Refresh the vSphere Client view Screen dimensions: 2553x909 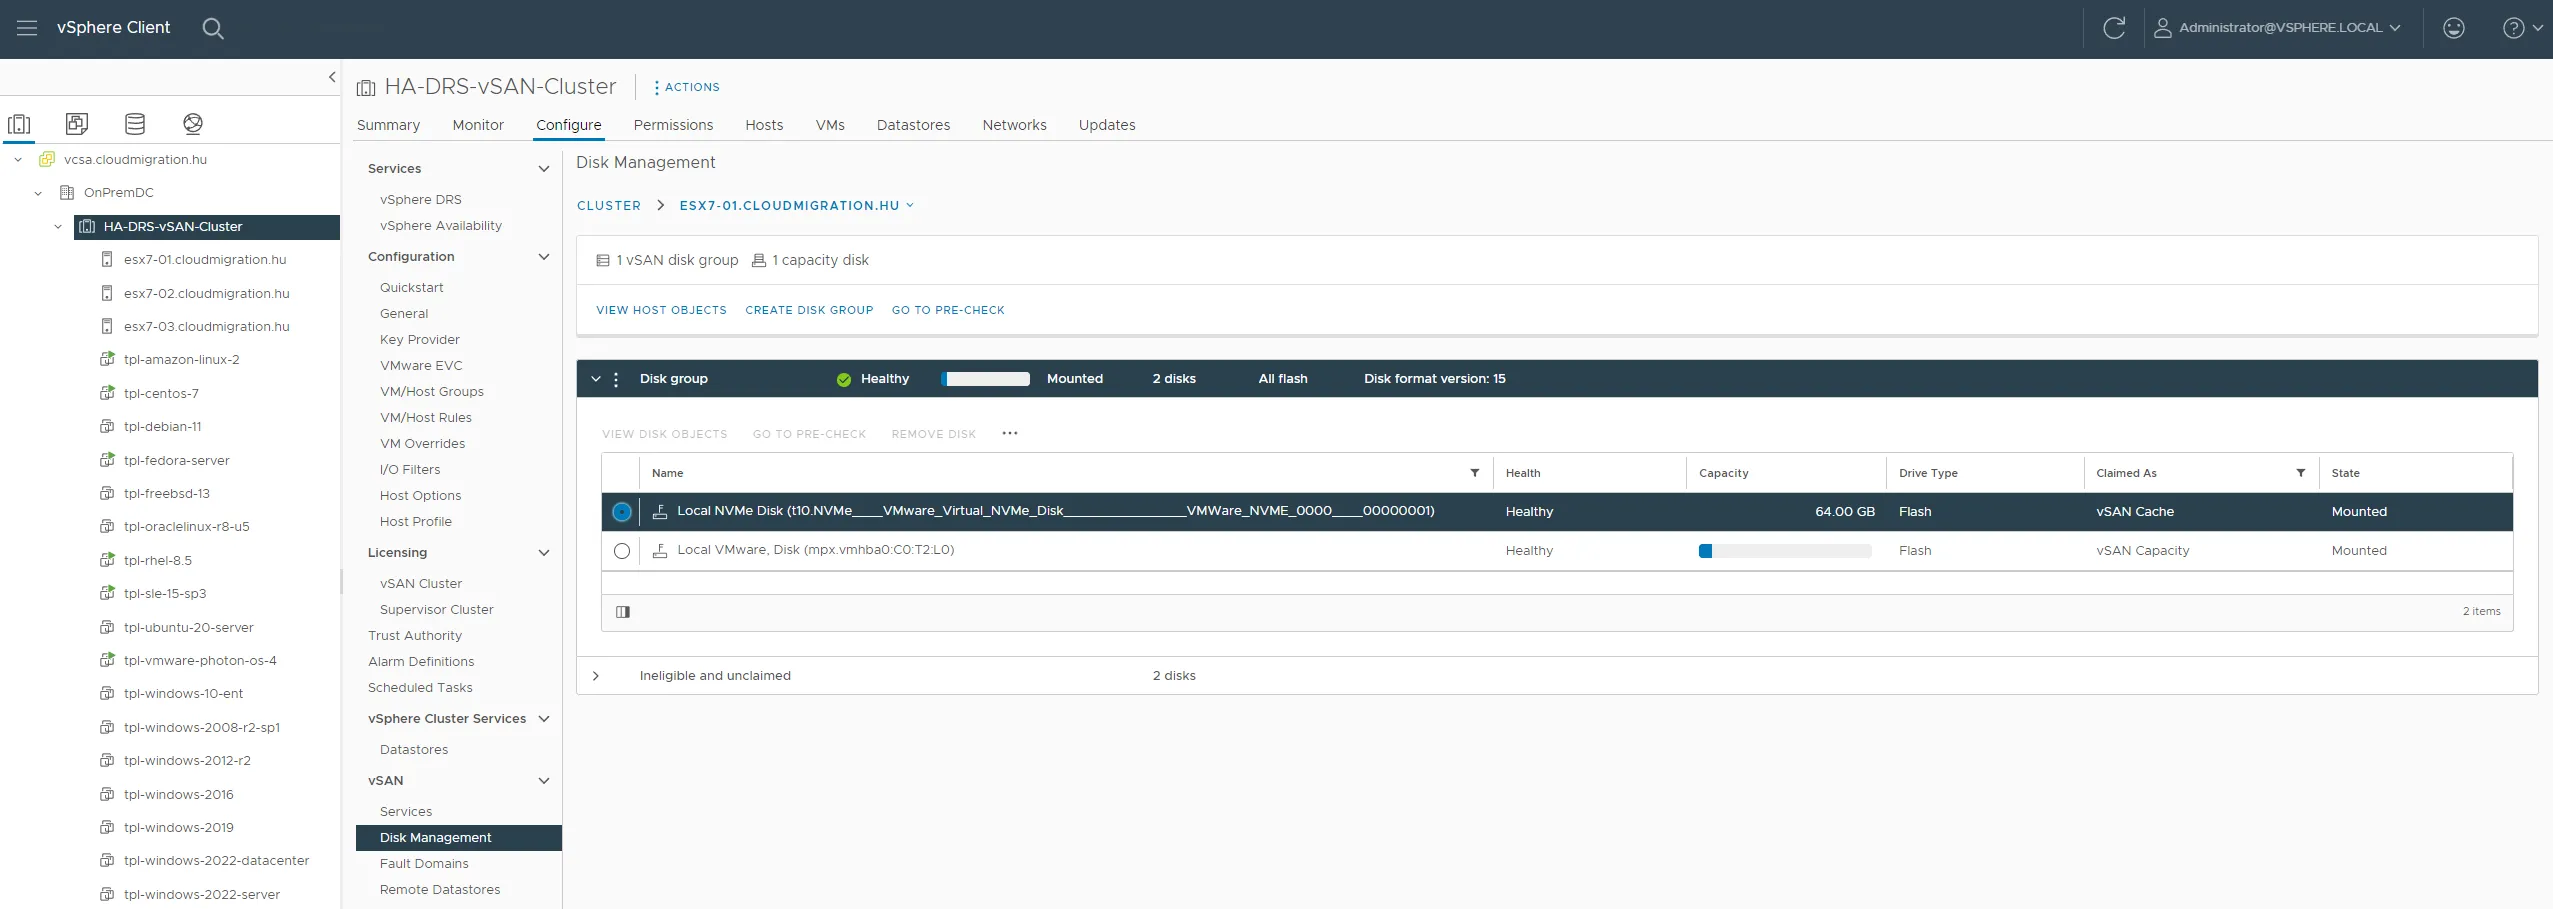tap(2114, 28)
